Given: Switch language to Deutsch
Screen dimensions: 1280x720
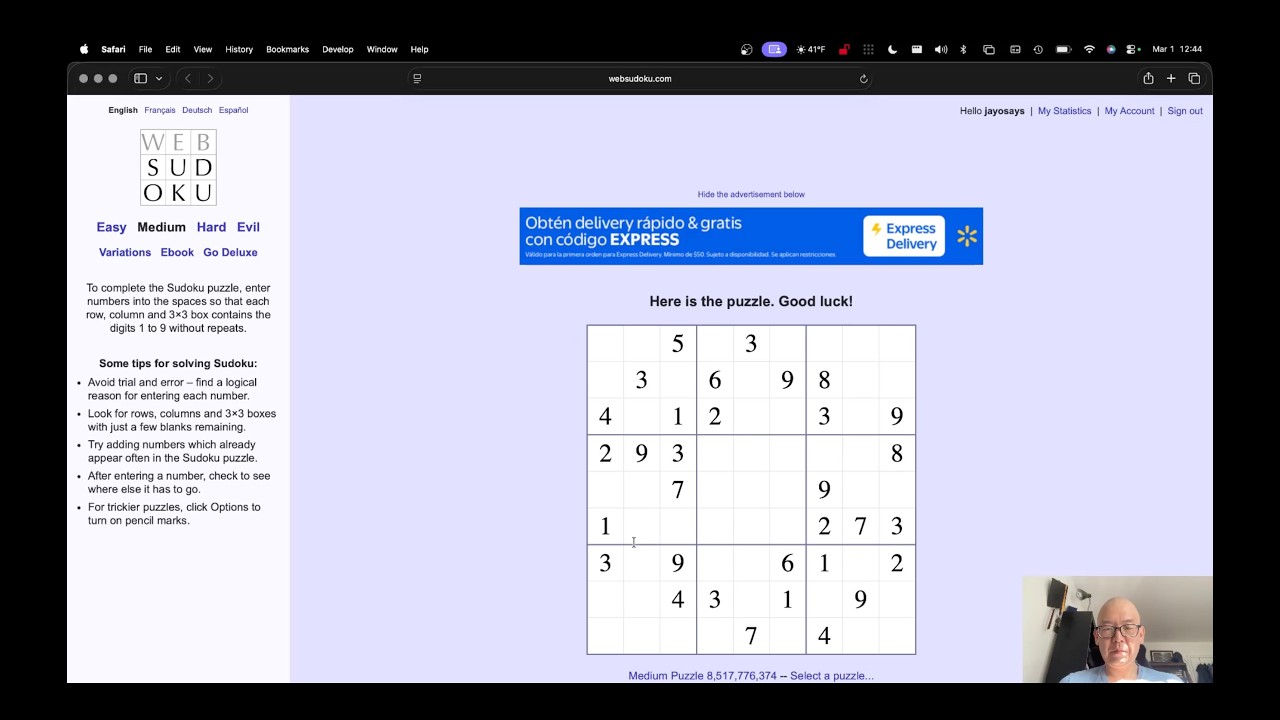Looking at the screenshot, I should pos(197,110).
